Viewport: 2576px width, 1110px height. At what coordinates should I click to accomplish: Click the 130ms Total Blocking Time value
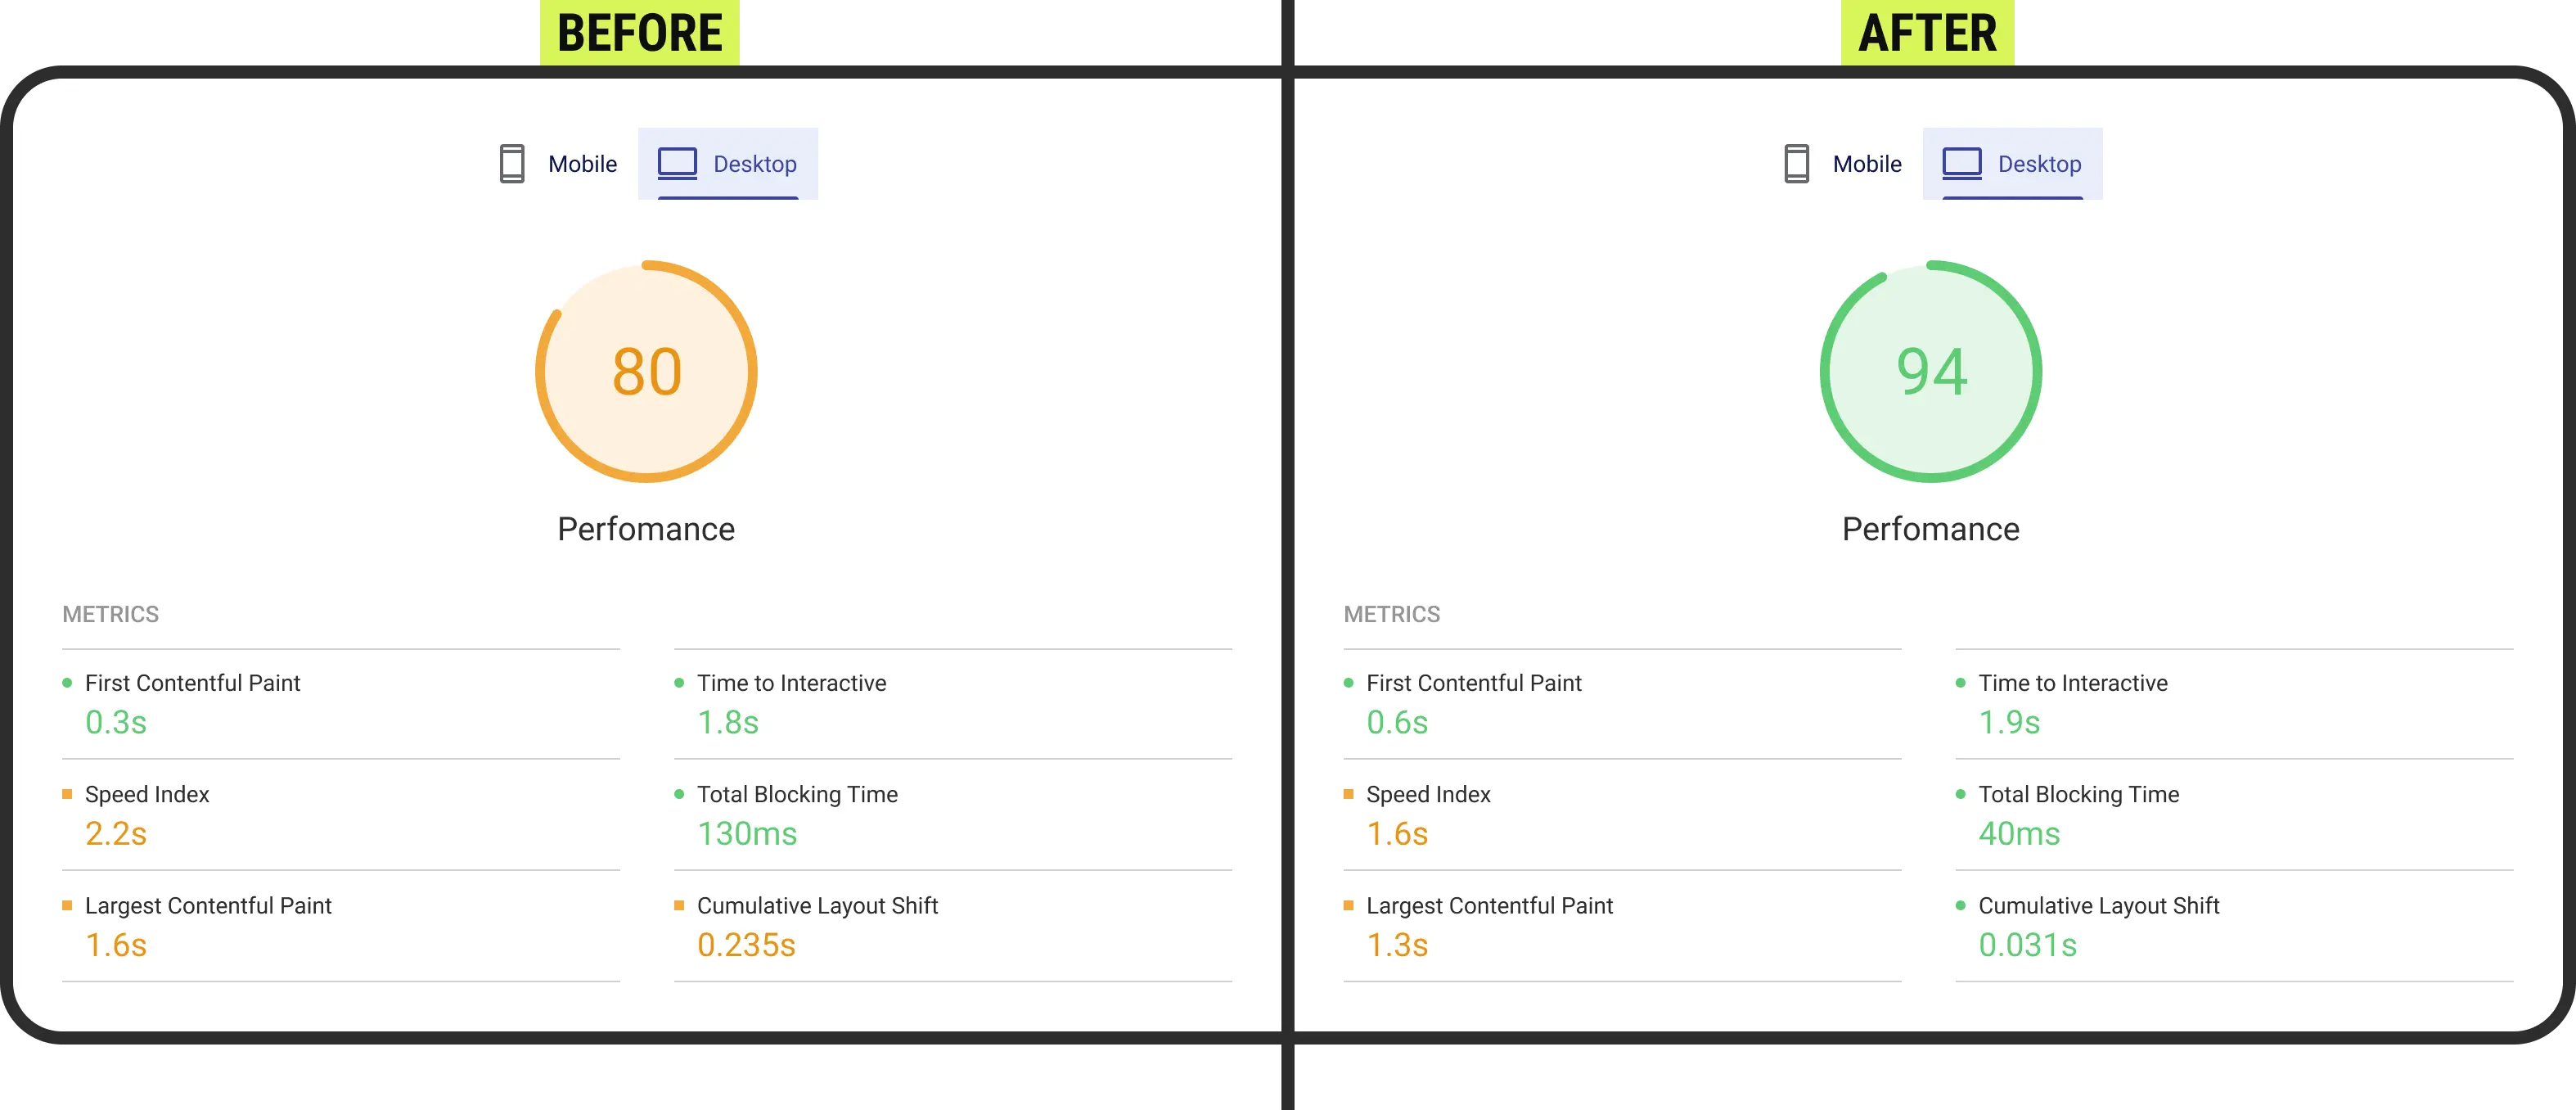[x=747, y=834]
